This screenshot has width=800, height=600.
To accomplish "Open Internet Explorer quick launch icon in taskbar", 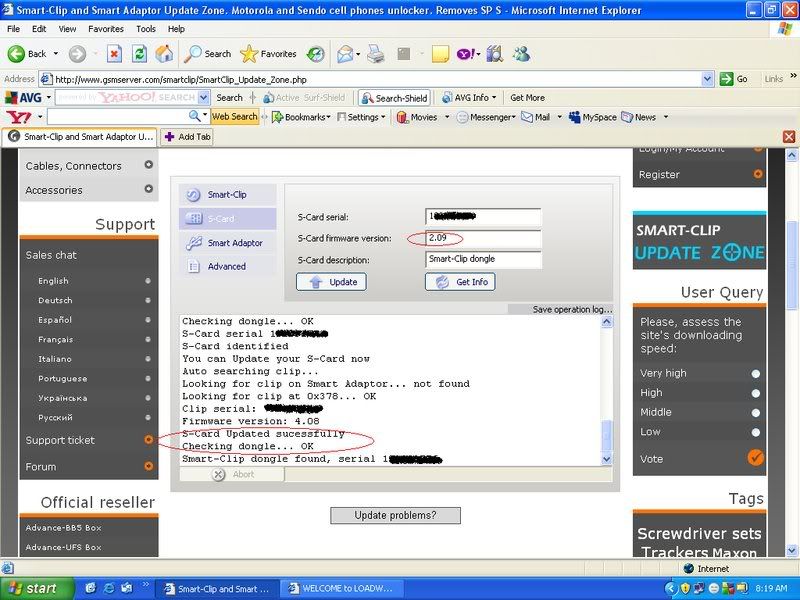I will point(109,588).
